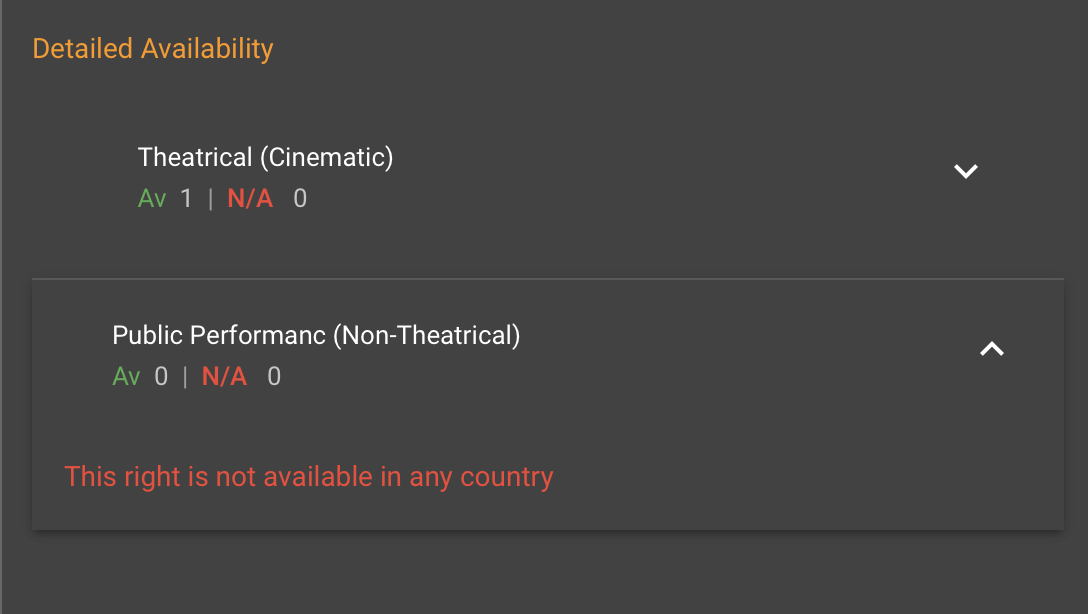
Task: Click N/A count 0 under Theatrical
Action: coord(300,199)
